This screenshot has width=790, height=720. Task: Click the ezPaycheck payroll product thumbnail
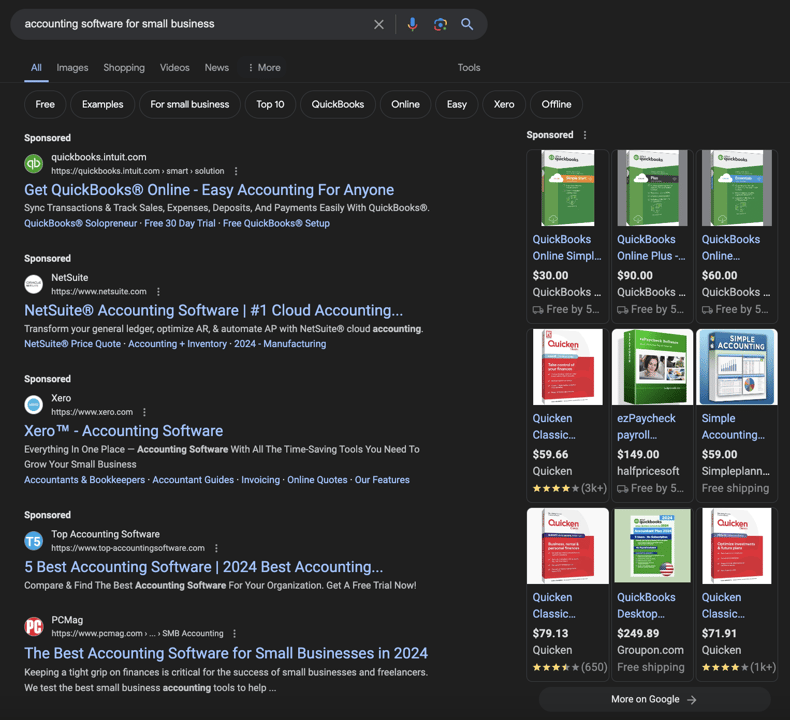652,367
